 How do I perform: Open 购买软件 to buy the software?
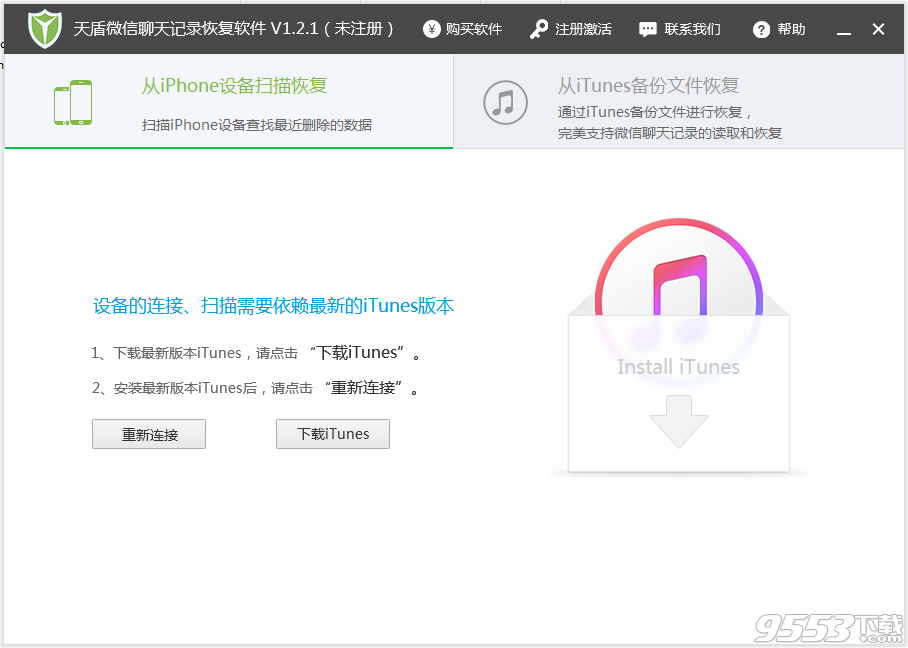point(474,29)
